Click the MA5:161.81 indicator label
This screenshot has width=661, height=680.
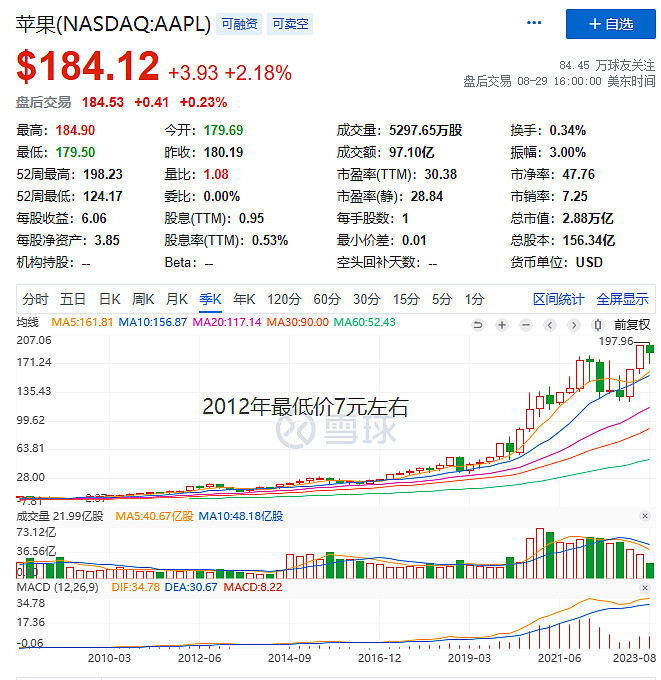pos(82,322)
